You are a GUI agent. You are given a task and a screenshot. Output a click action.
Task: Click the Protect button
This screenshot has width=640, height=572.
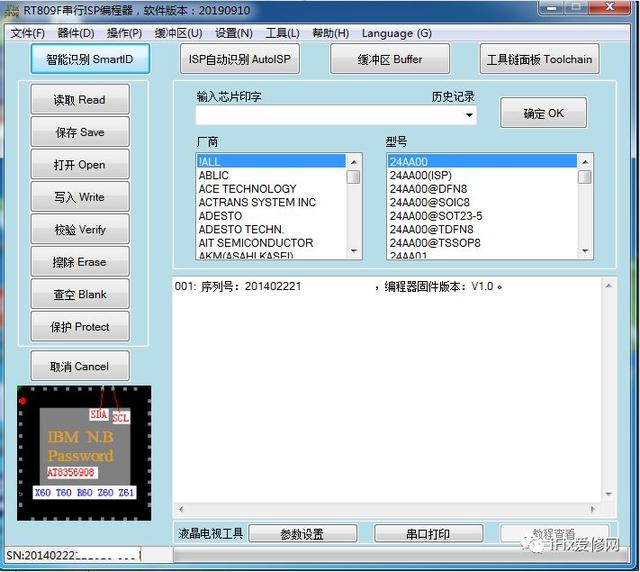tap(80, 327)
